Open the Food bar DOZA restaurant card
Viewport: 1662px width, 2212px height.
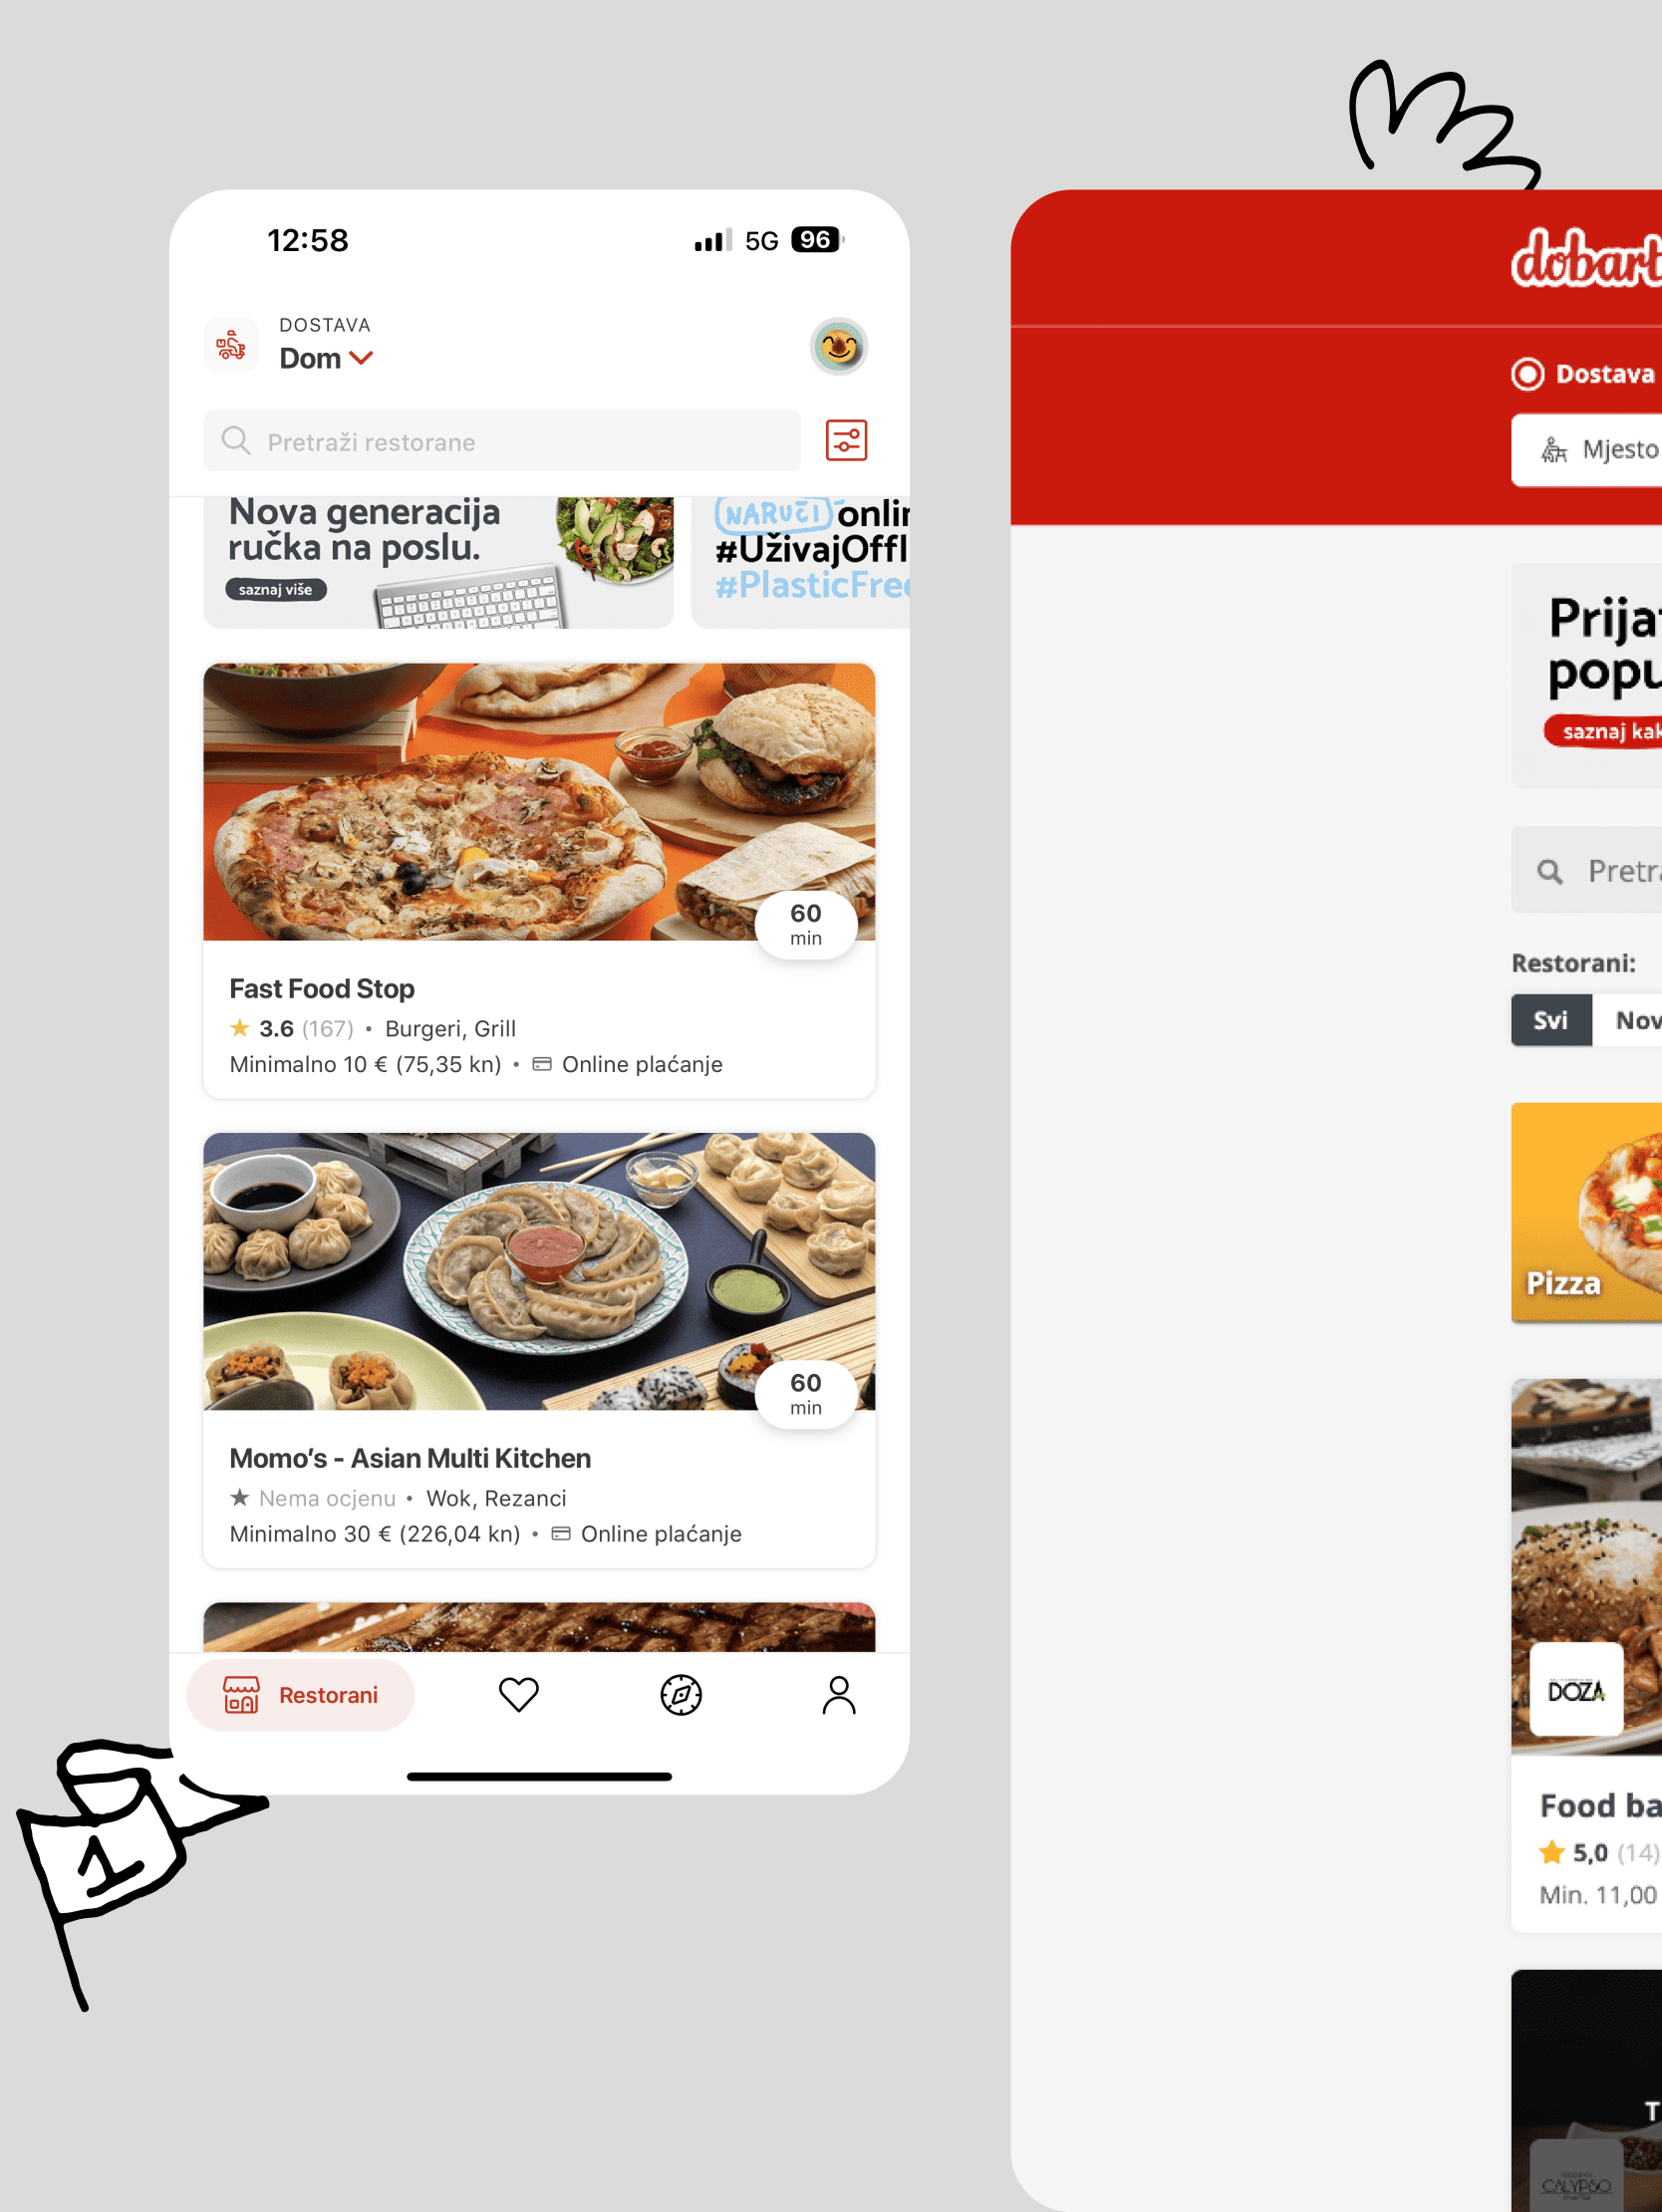coord(1586,1655)
